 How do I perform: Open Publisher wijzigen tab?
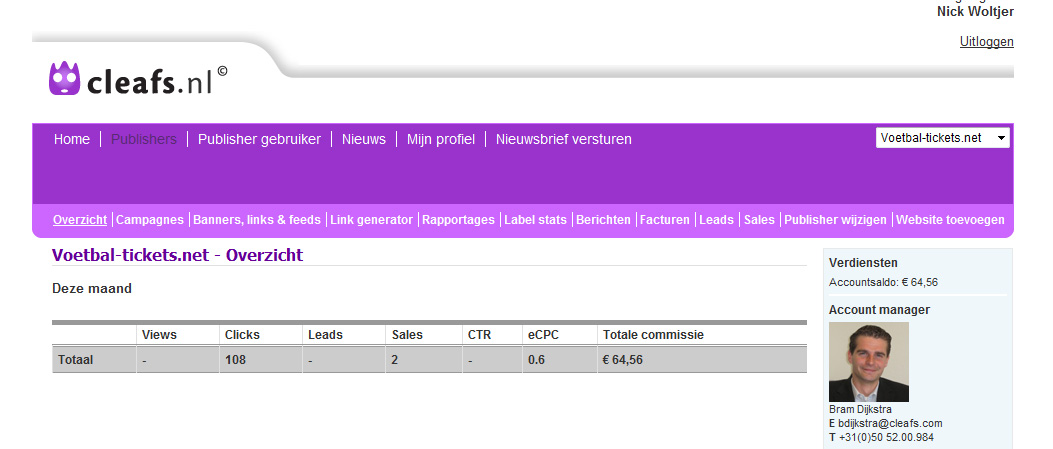click(835, 219)
